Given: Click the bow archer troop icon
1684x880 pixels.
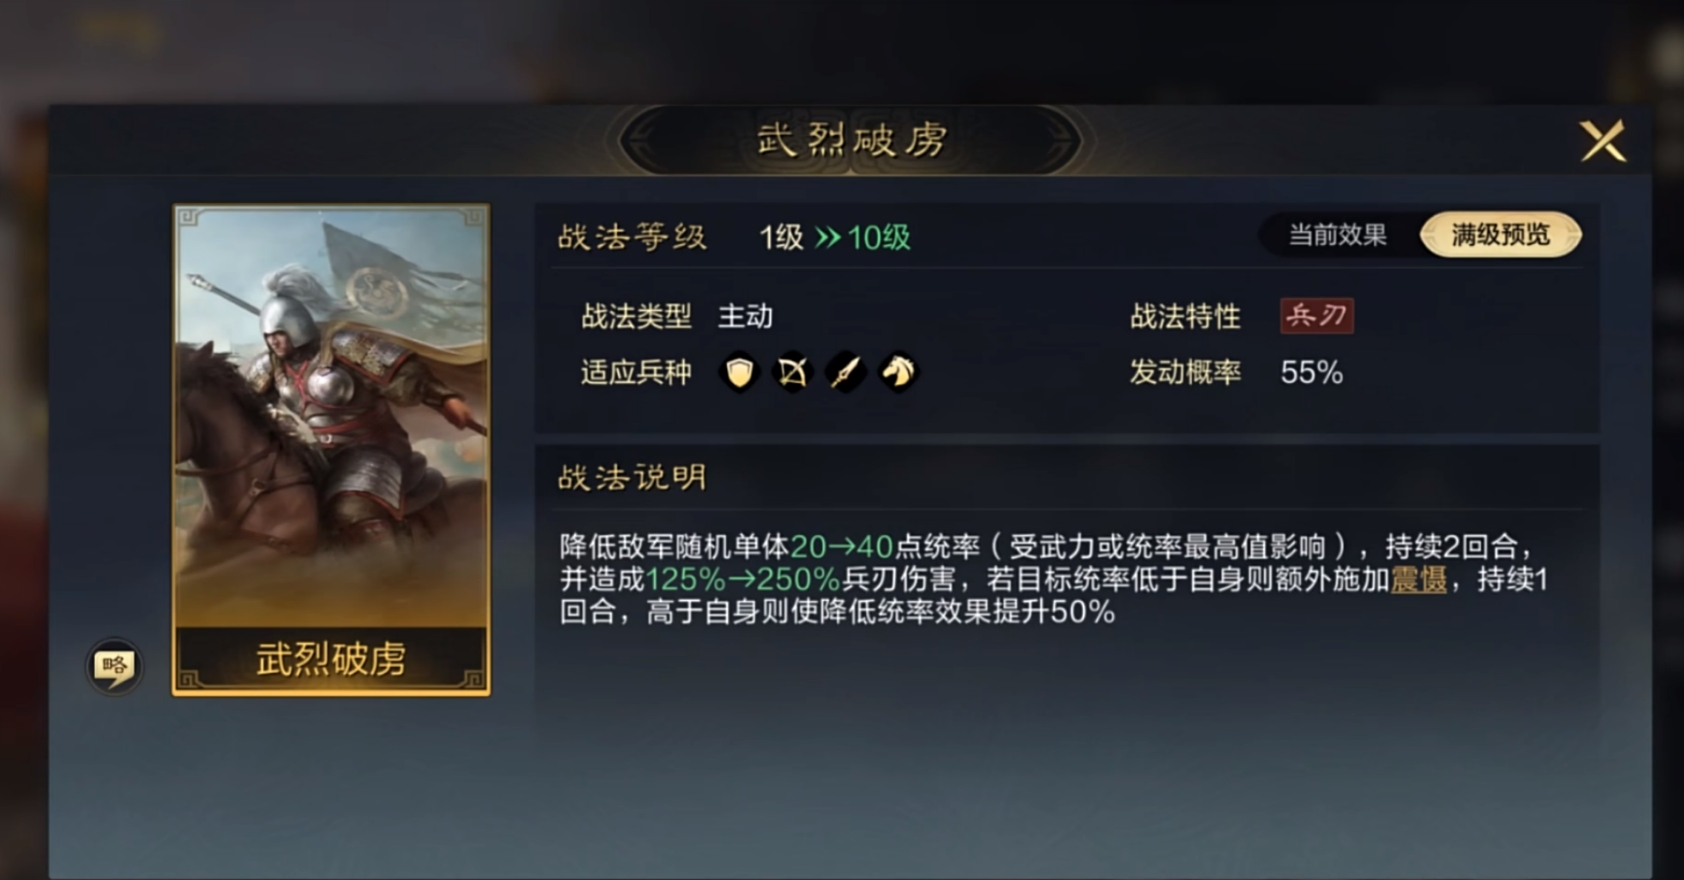Looking at the screenshot, I should pyautogui.click(x=792, y=373).
